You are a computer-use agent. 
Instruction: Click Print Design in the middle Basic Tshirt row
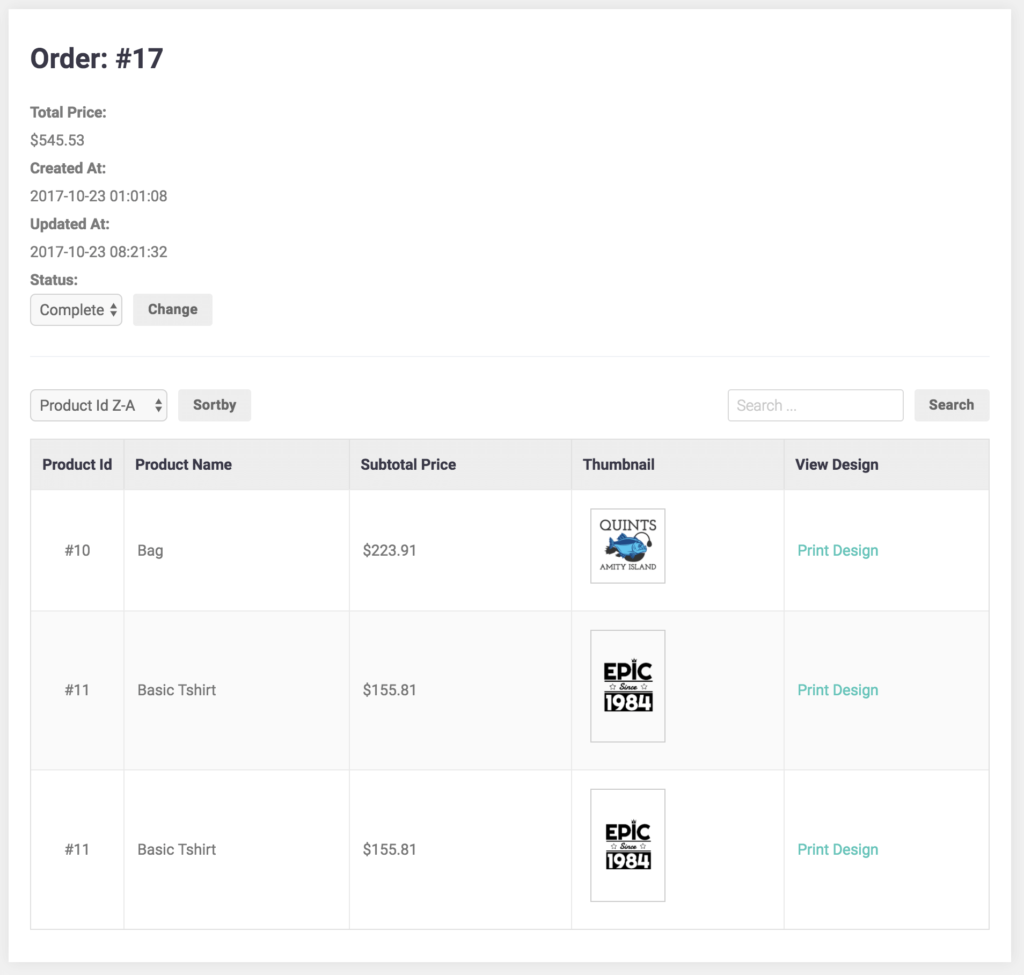837,690
